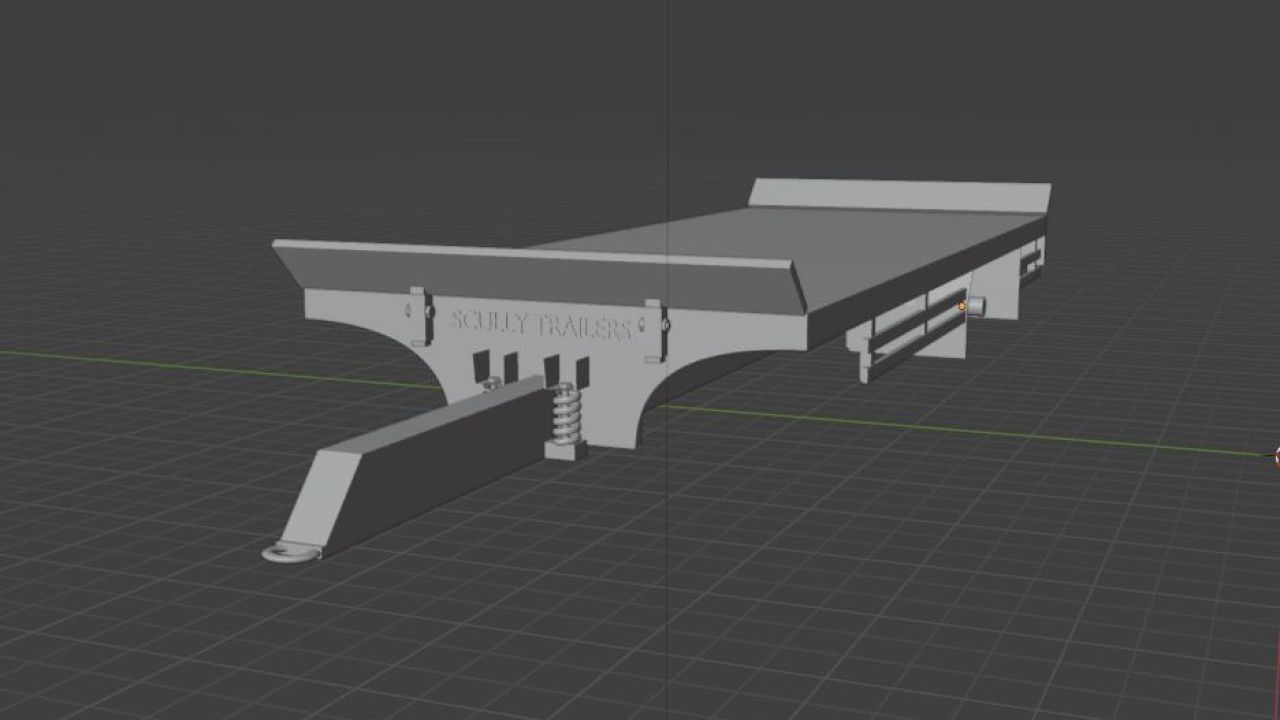Click the rightmost rectangular slot below the text
Viewport: 1280px width, 720px height.
(x=582, y=369)
